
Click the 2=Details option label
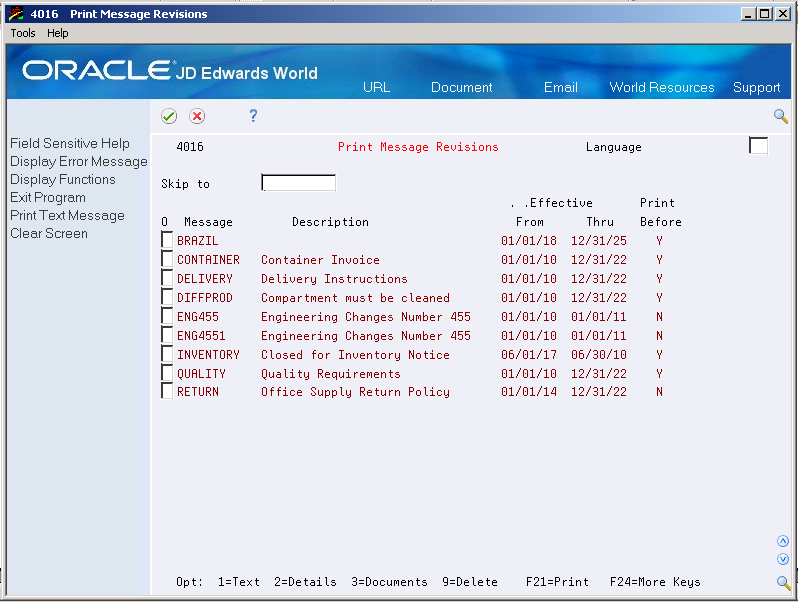click(305, 582)
